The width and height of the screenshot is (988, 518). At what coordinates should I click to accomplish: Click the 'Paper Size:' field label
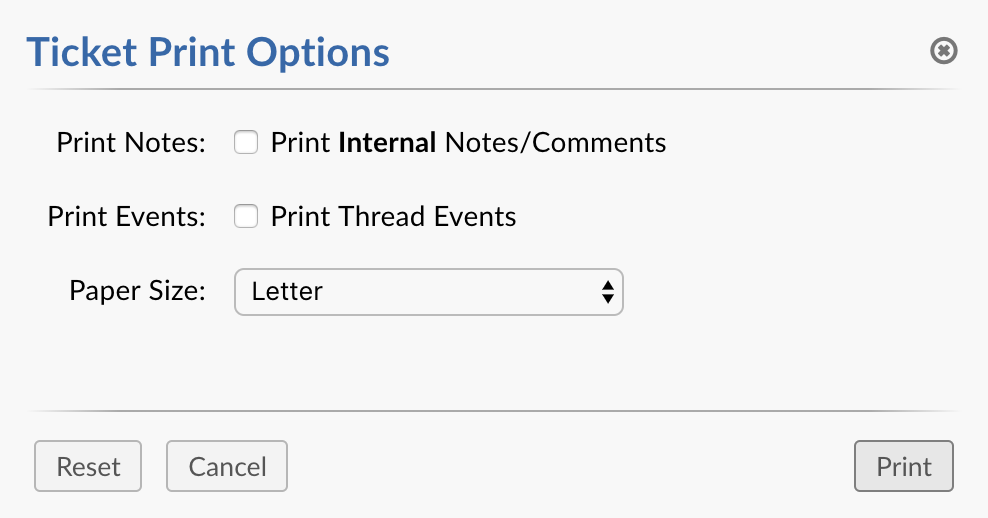pos(137,291)
